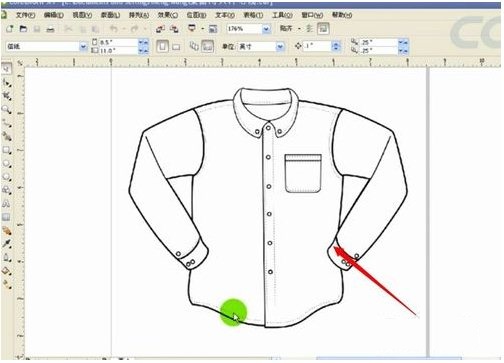Viewport: 504px width, 363px height.
Task: Click the Export icon
Action: click(174, 29)
